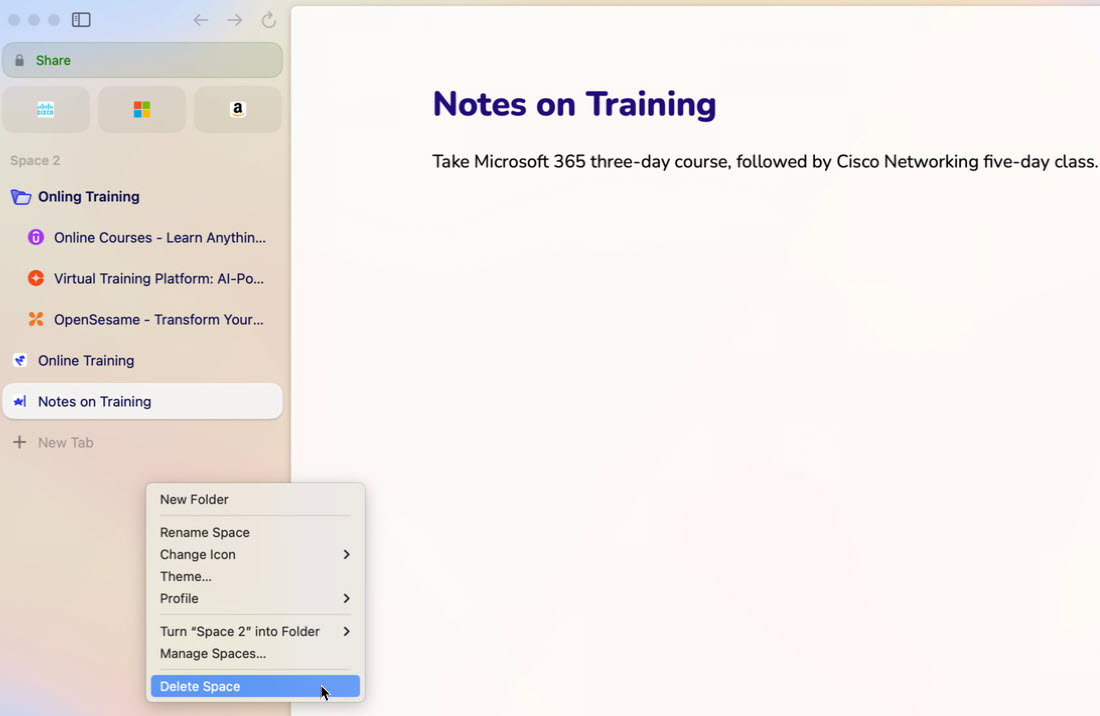
Task: Click the back navigation arrow
Action: pos(201,20)
